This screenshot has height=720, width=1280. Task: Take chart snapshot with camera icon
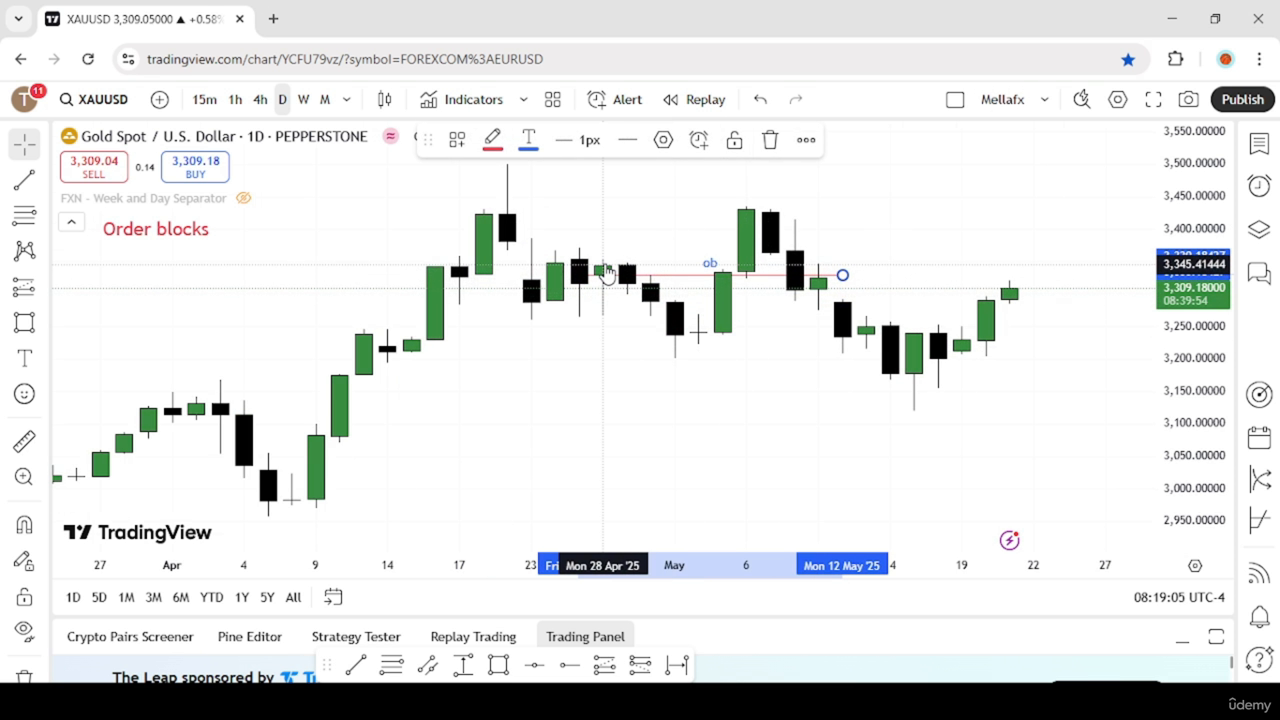coord(1188,99)
